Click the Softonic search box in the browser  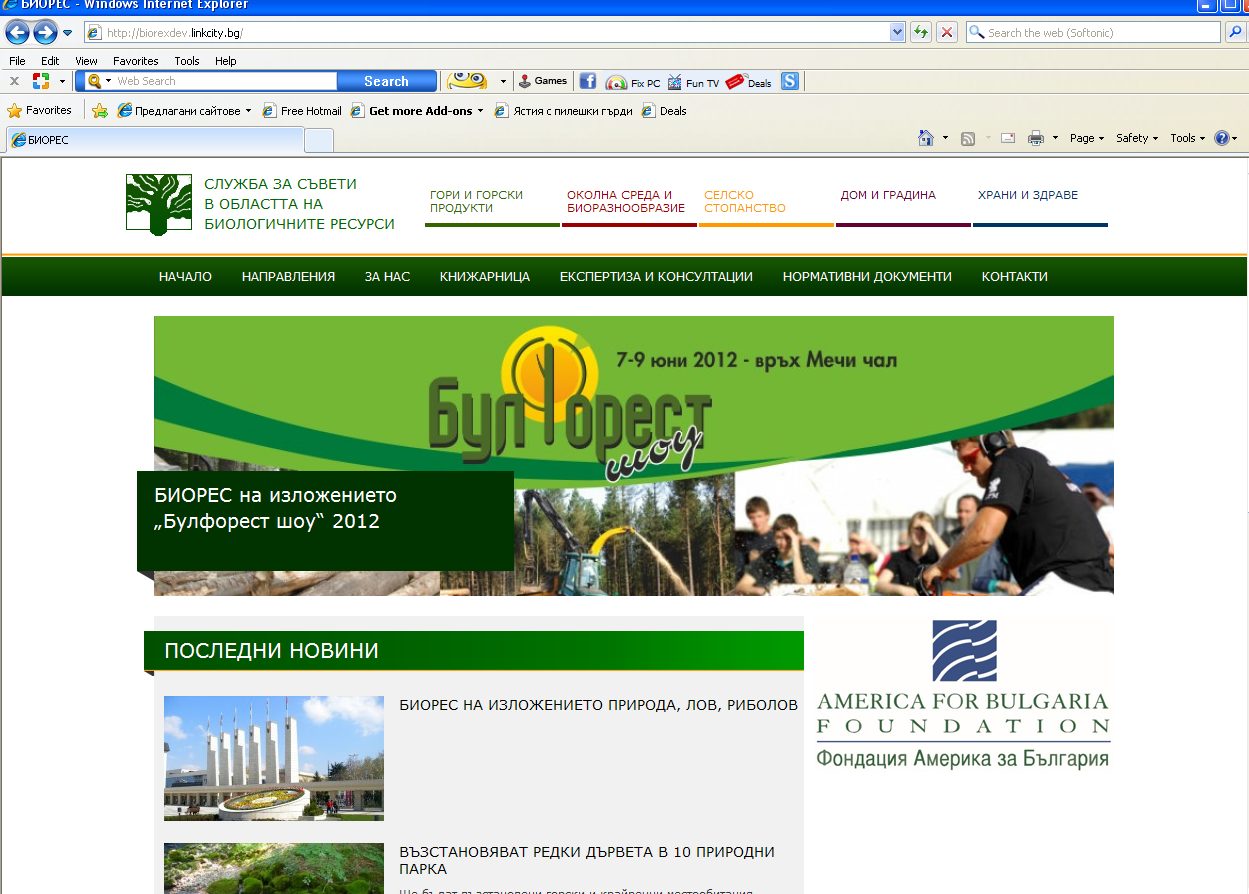point(1095,33)
